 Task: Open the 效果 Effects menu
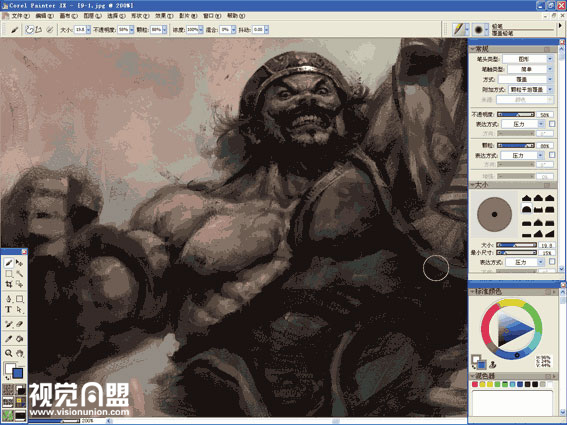(x=164, y=16)
